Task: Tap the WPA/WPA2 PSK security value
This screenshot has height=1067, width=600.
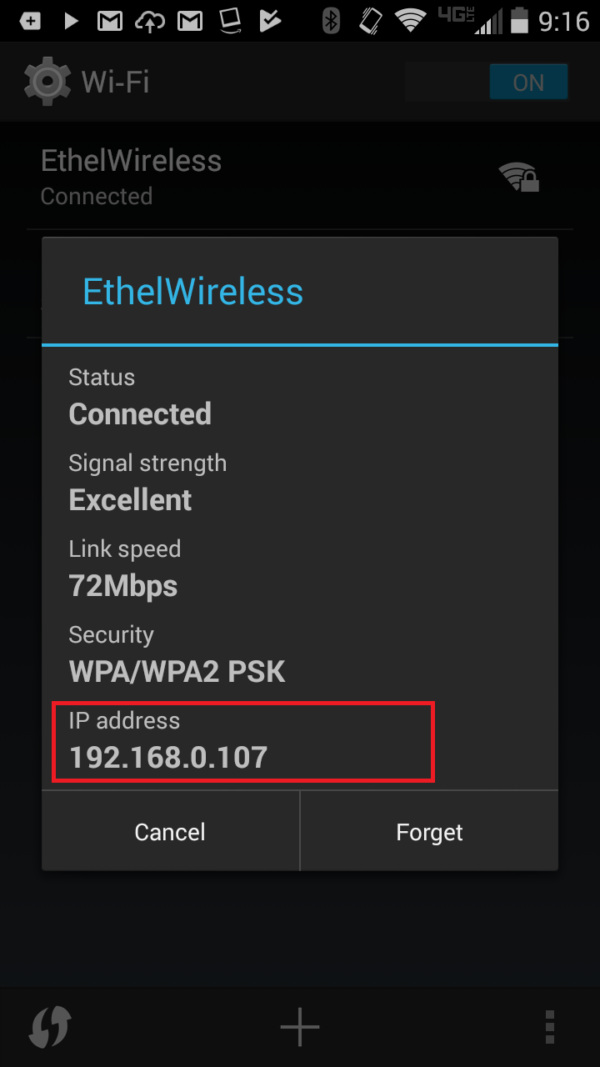Action: coord(177,672)
